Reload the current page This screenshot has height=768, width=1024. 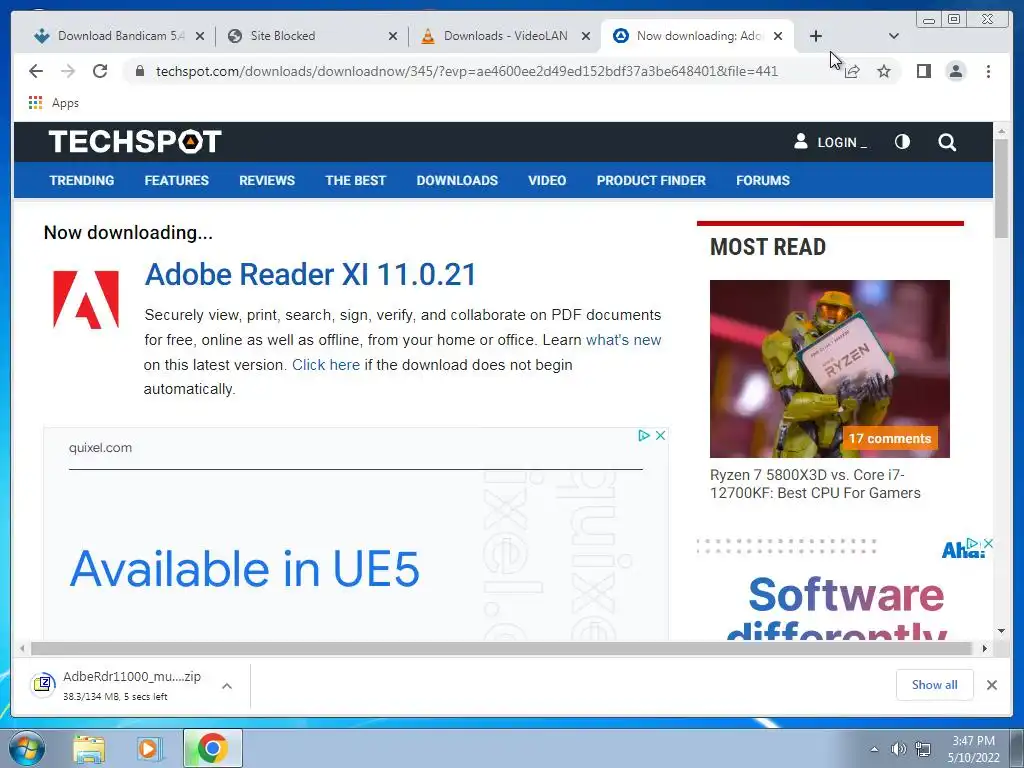pyautogui.click(x=100, y=71)
